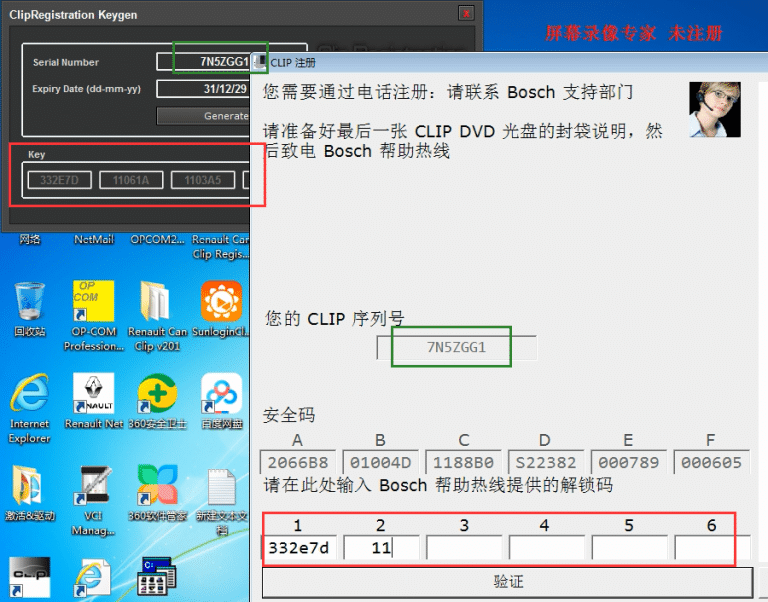Click Generate button in the Keygen

click(x=205, y=116)
